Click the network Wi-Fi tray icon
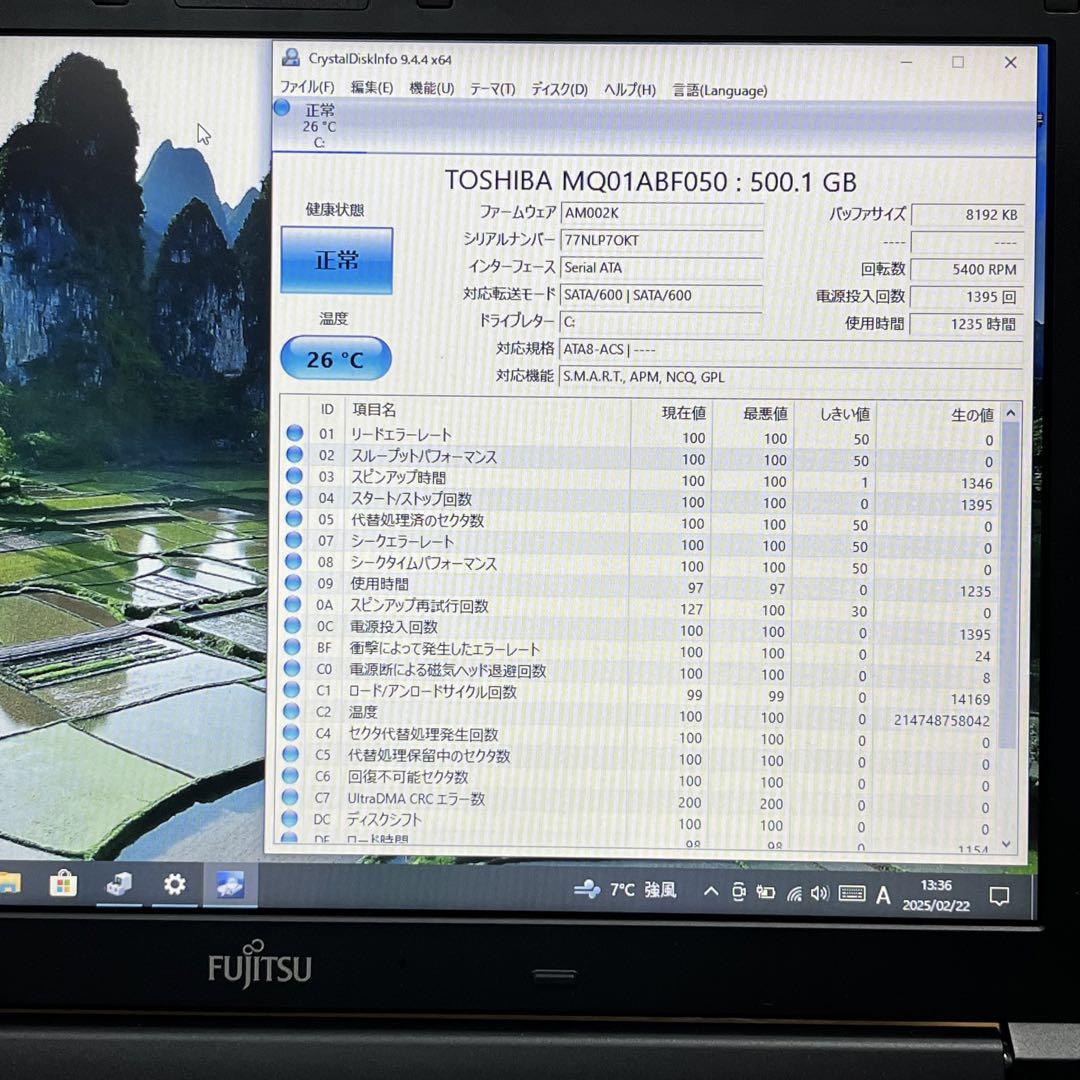The image size is (1080, 1080). tap(794, 894)
